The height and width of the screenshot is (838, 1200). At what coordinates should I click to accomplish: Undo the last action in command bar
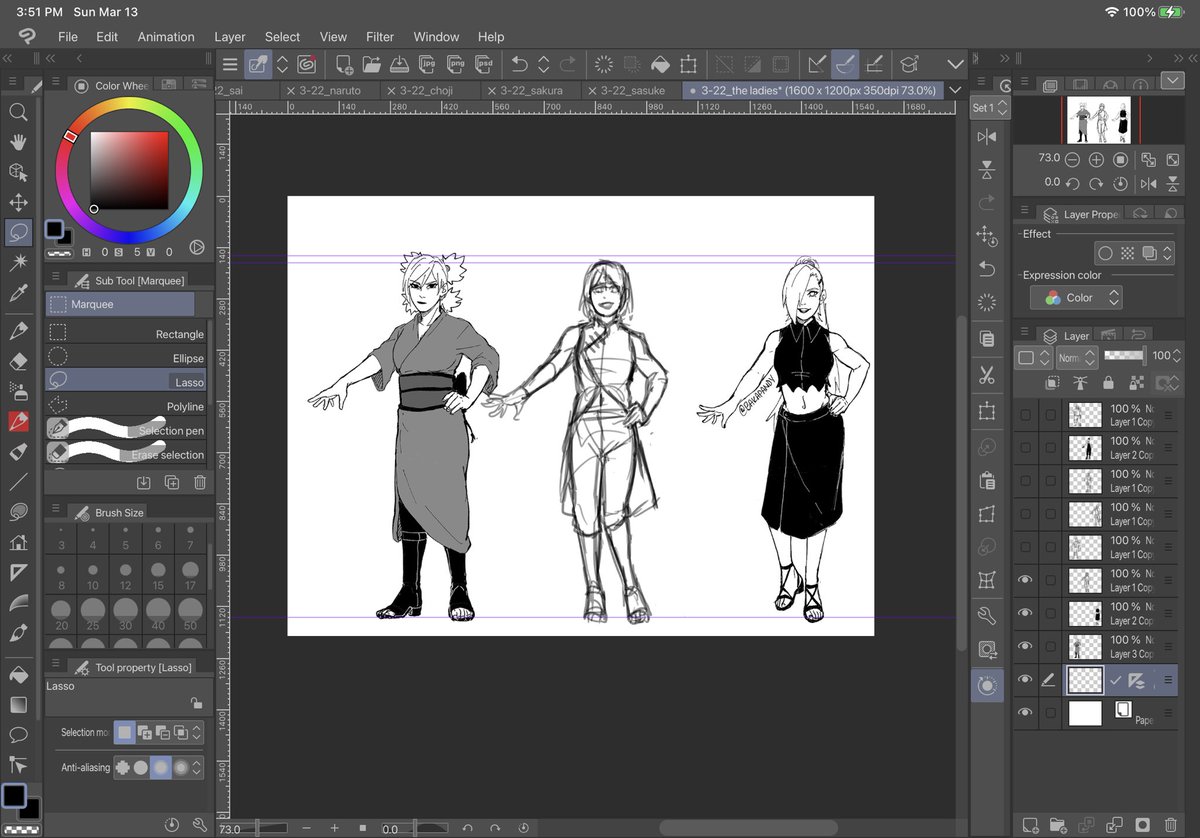click(519, 64)
